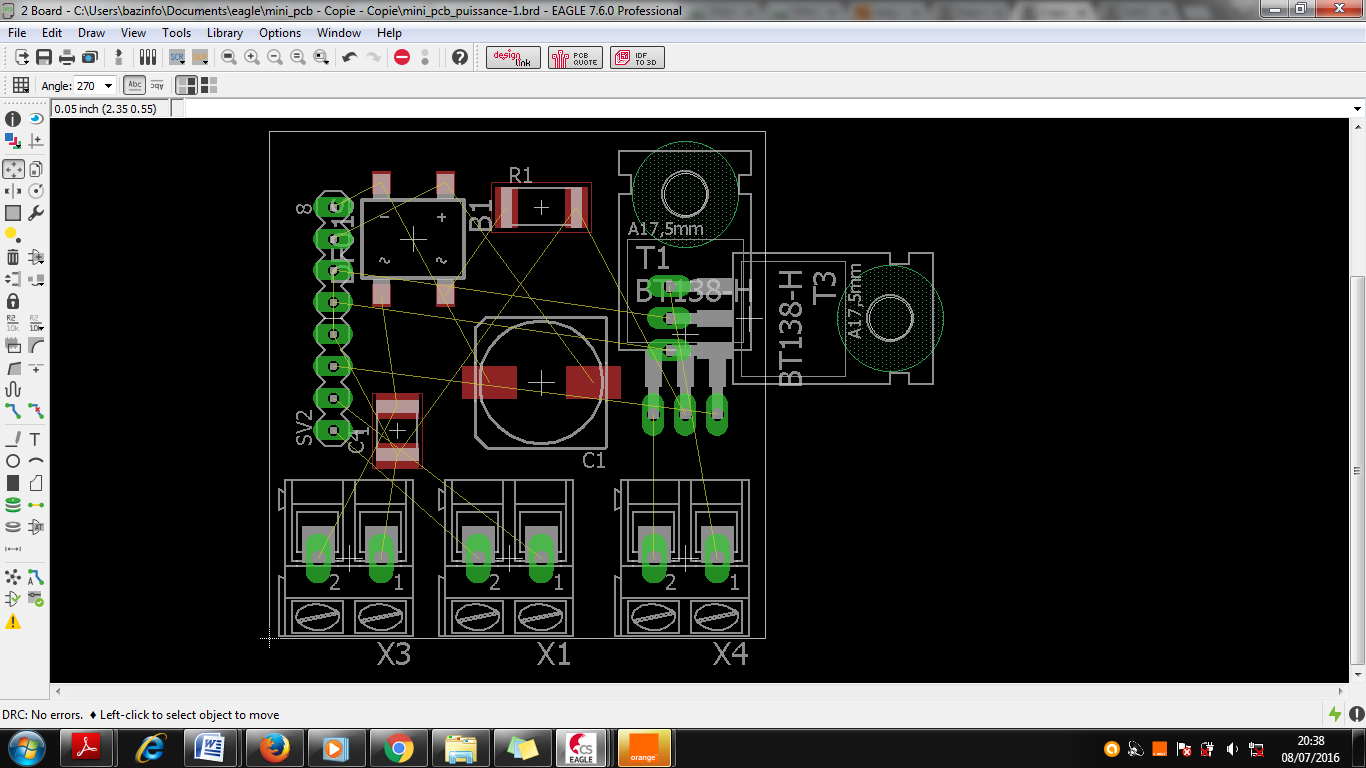Toggle the alternate grid layout button
The width and height of the screenshot is (1366, 768).
[x=209, y=86]
